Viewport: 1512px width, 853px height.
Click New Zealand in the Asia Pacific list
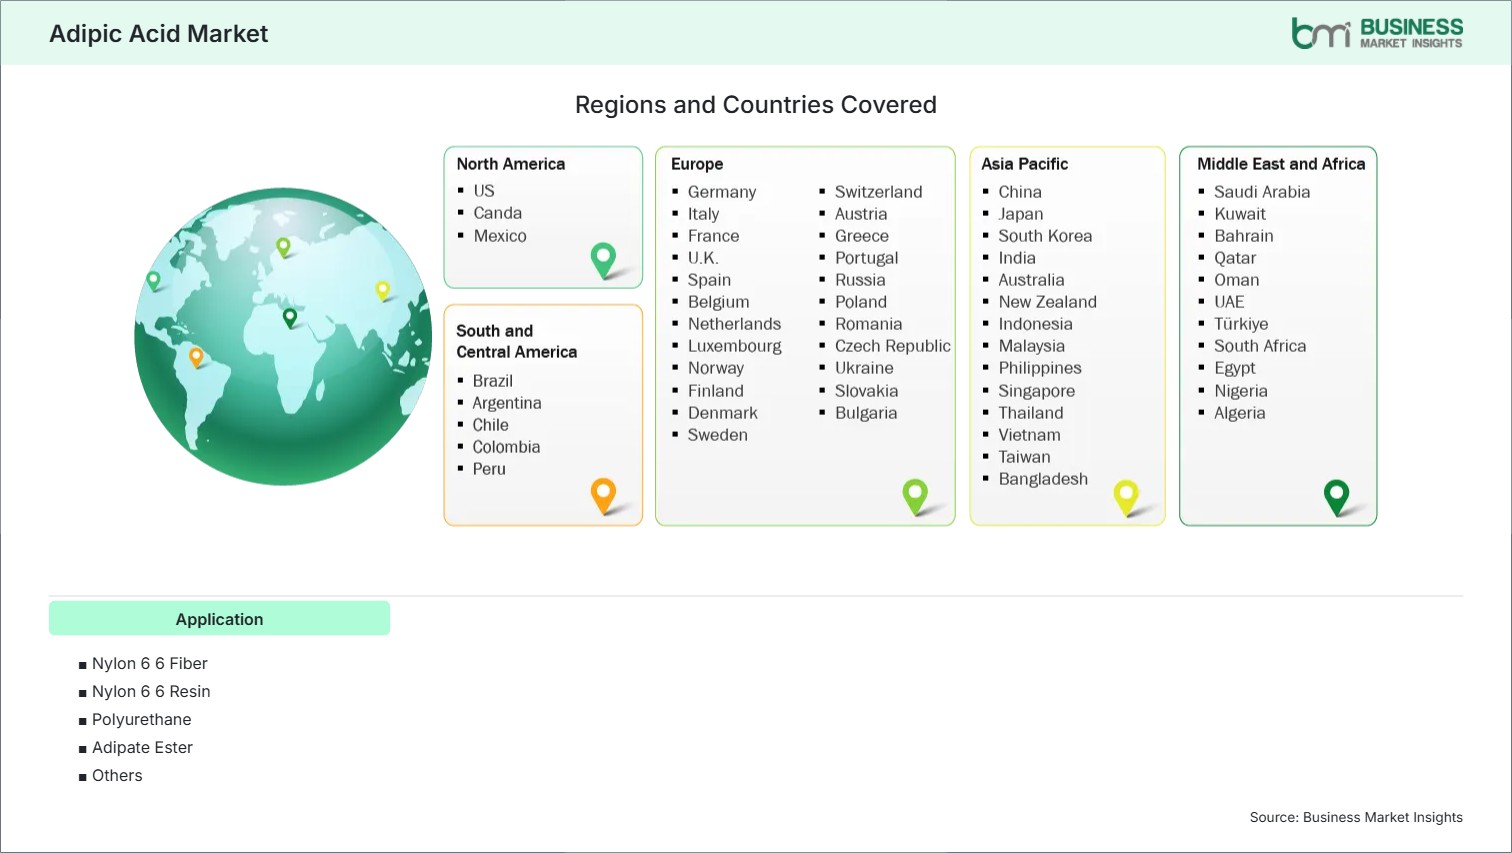tap(1048, 302)
